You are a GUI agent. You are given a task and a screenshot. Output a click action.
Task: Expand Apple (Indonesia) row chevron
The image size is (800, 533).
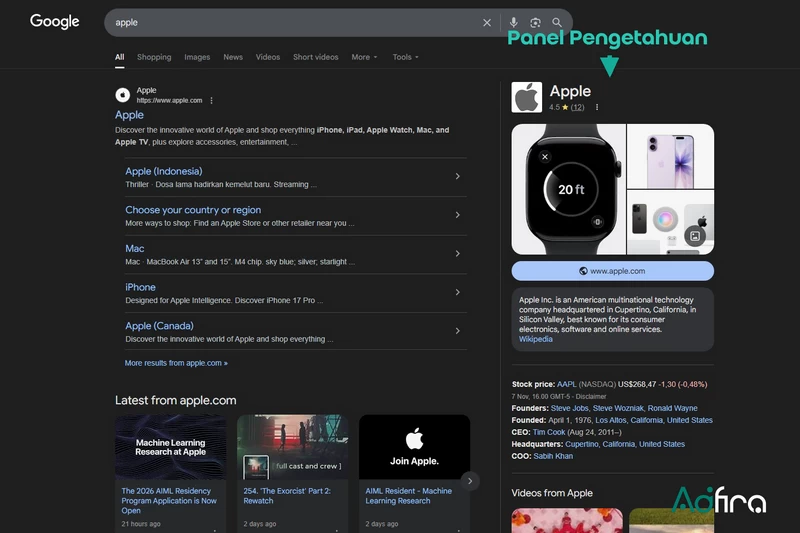pos(458,176)
